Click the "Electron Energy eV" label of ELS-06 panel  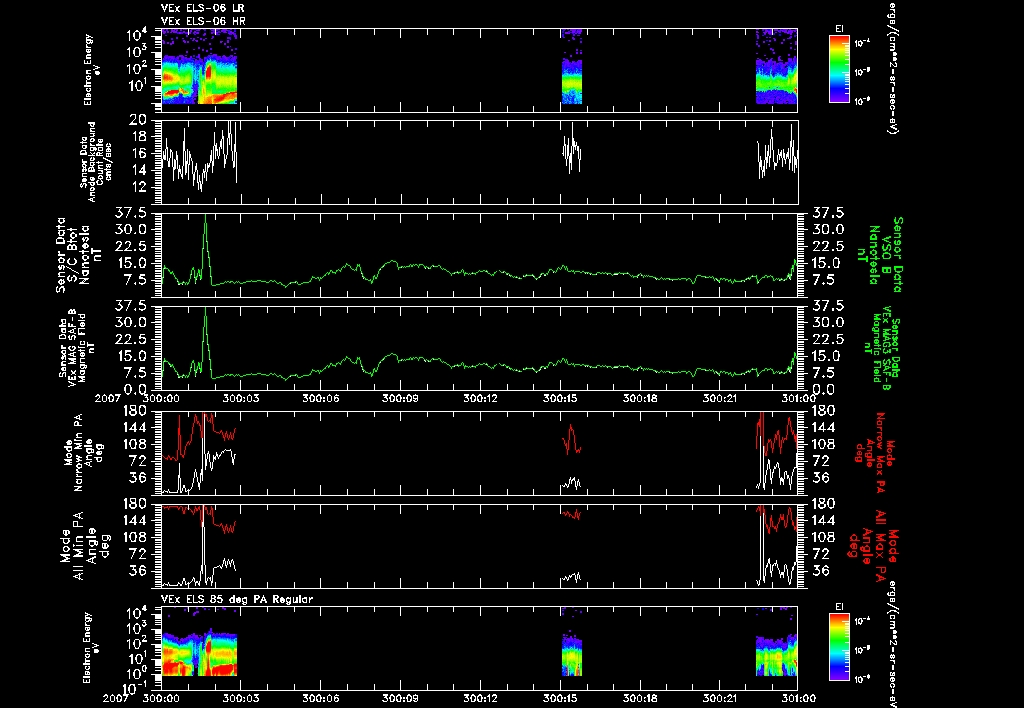[x=93, y=69]
